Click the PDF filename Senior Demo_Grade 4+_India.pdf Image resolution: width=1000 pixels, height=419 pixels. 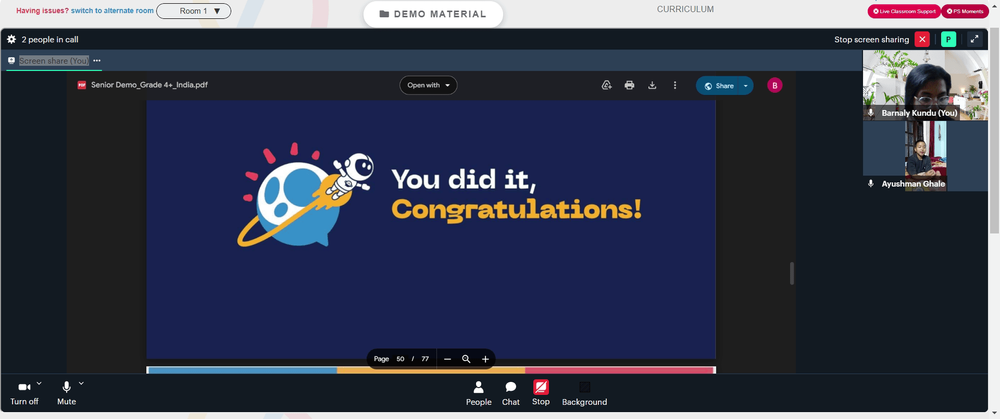[149, 85]
